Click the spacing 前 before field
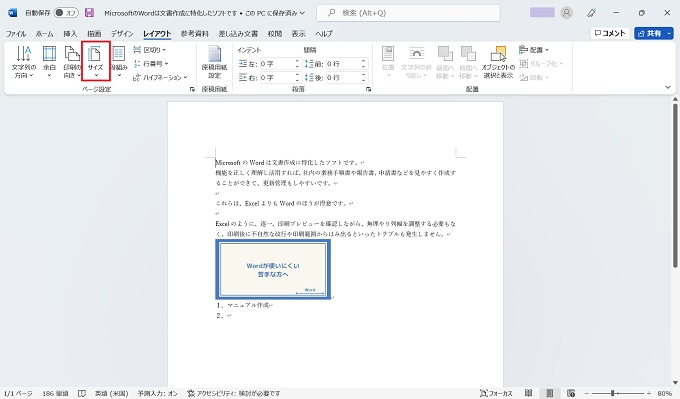Viewport: 680px width, 399px height. point(347,64)
